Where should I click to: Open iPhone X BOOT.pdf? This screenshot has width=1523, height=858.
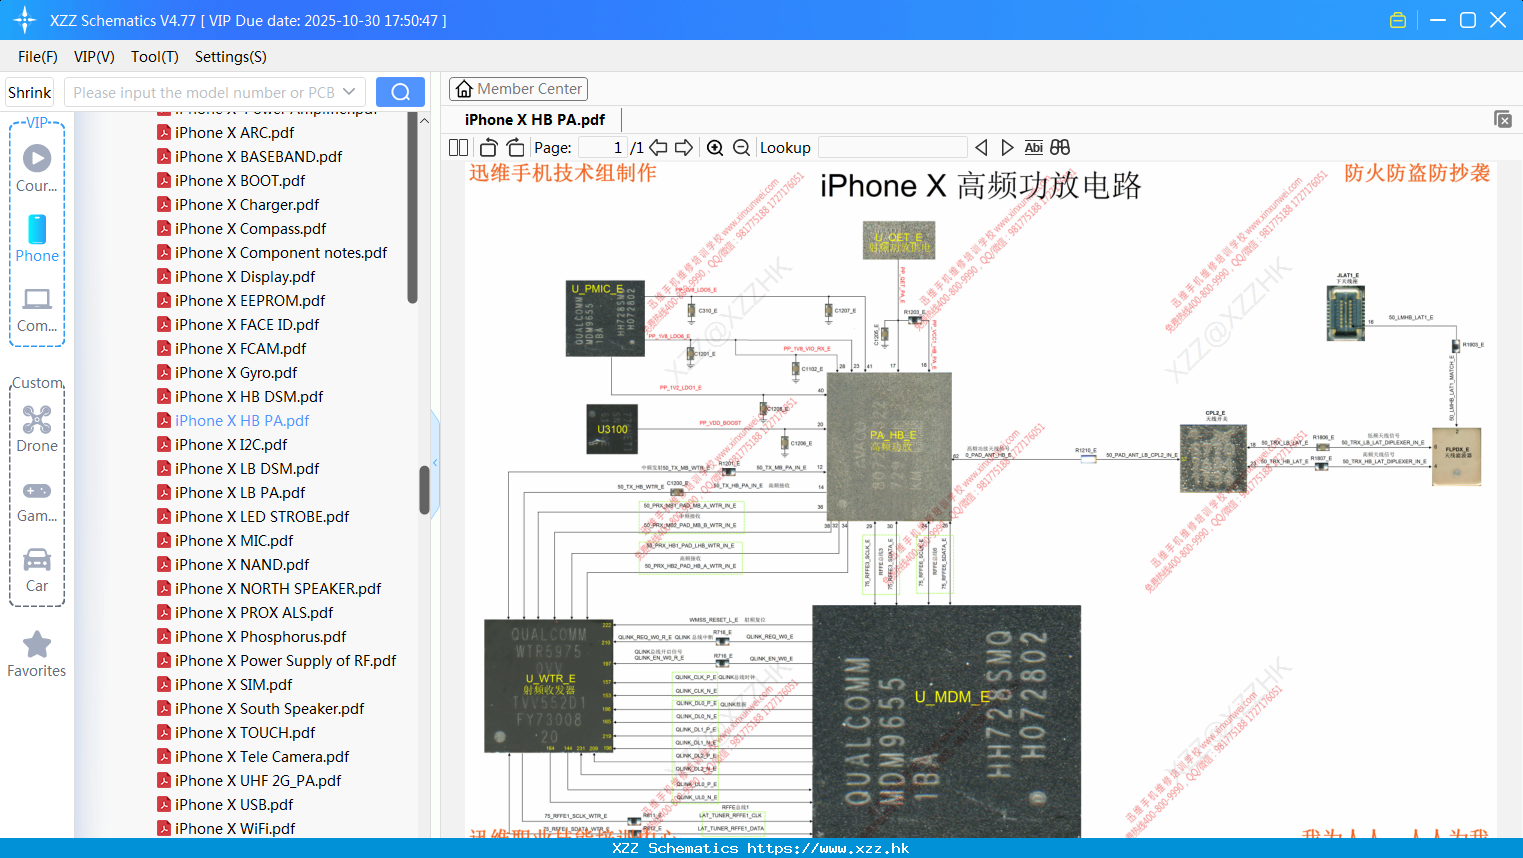[x=240, y=180]
